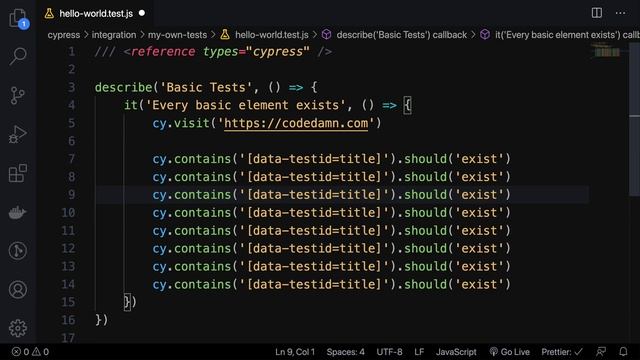The height and width of the screenshot is (360, 640).
Task: Click the Prettier status bar item
Action: (562, 352)
